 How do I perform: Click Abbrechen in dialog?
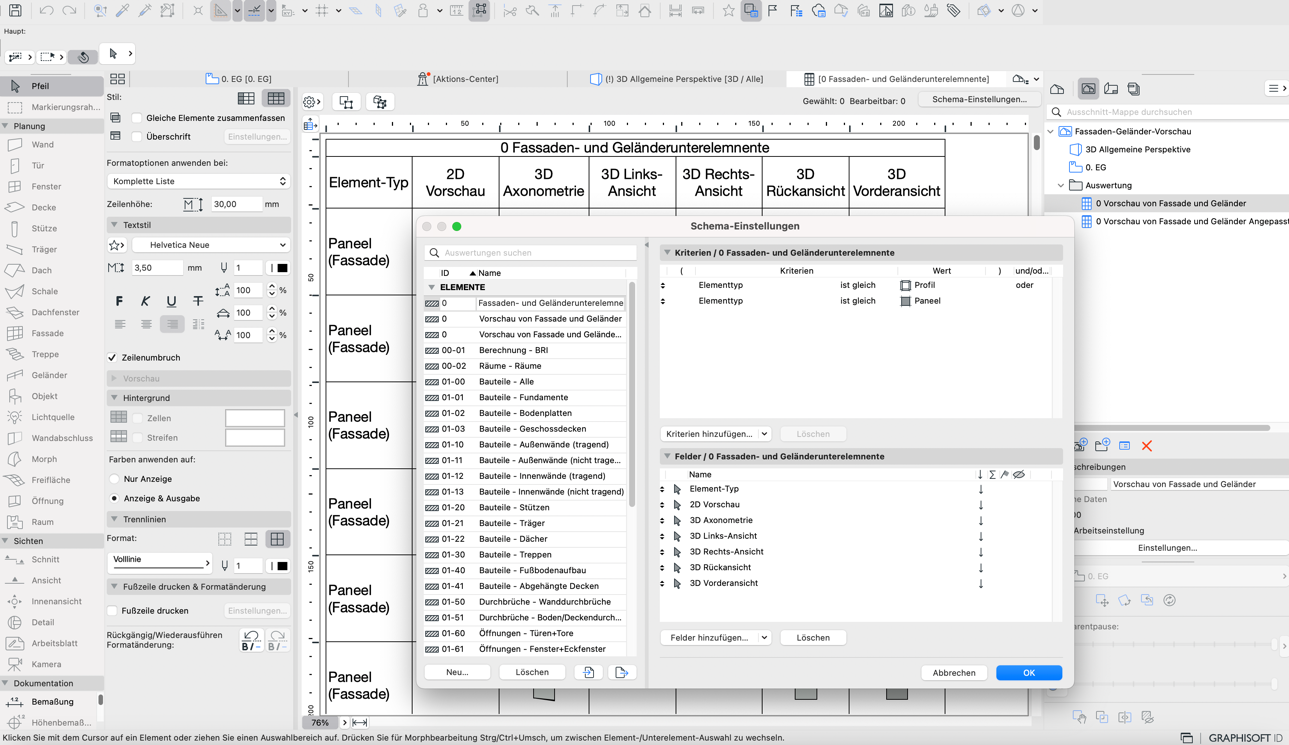pos(954,673)
